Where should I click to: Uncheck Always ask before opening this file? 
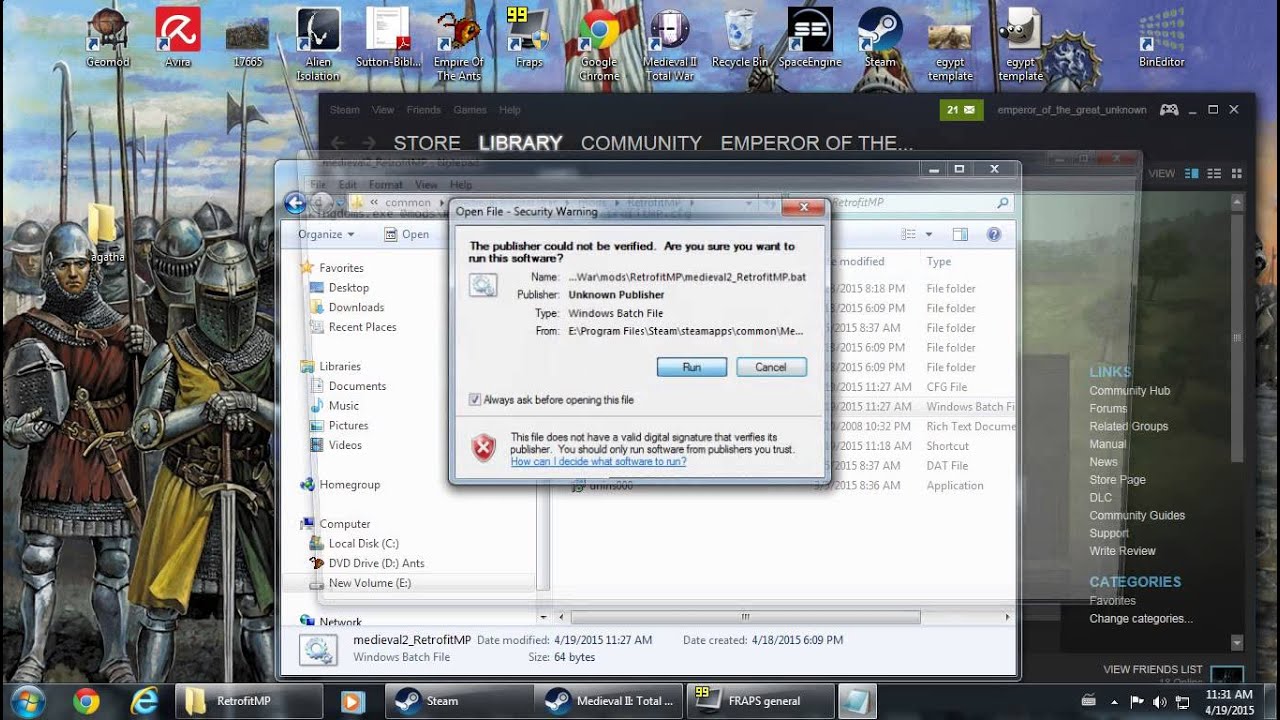pyautogui.click(x=475, y=400)
